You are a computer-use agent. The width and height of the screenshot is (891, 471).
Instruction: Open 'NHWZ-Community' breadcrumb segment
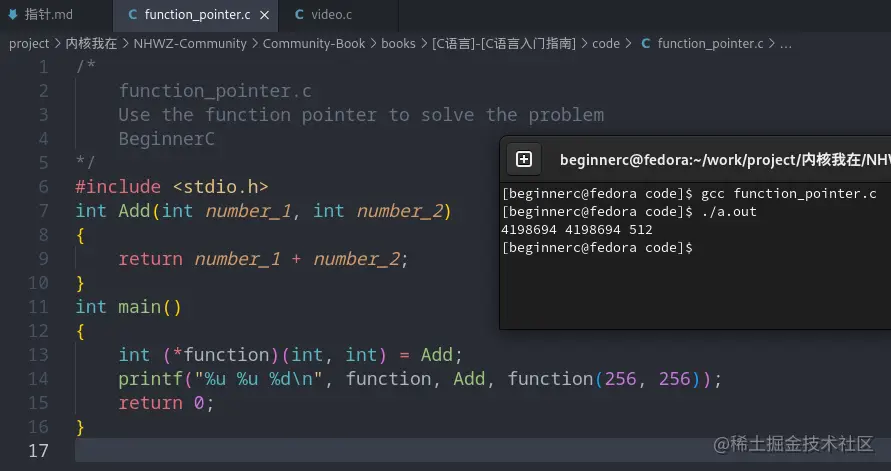190,44
